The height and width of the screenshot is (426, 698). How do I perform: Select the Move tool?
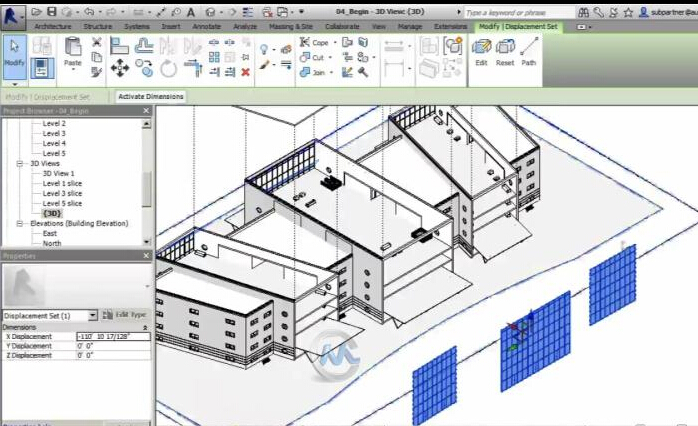point(119,68)
